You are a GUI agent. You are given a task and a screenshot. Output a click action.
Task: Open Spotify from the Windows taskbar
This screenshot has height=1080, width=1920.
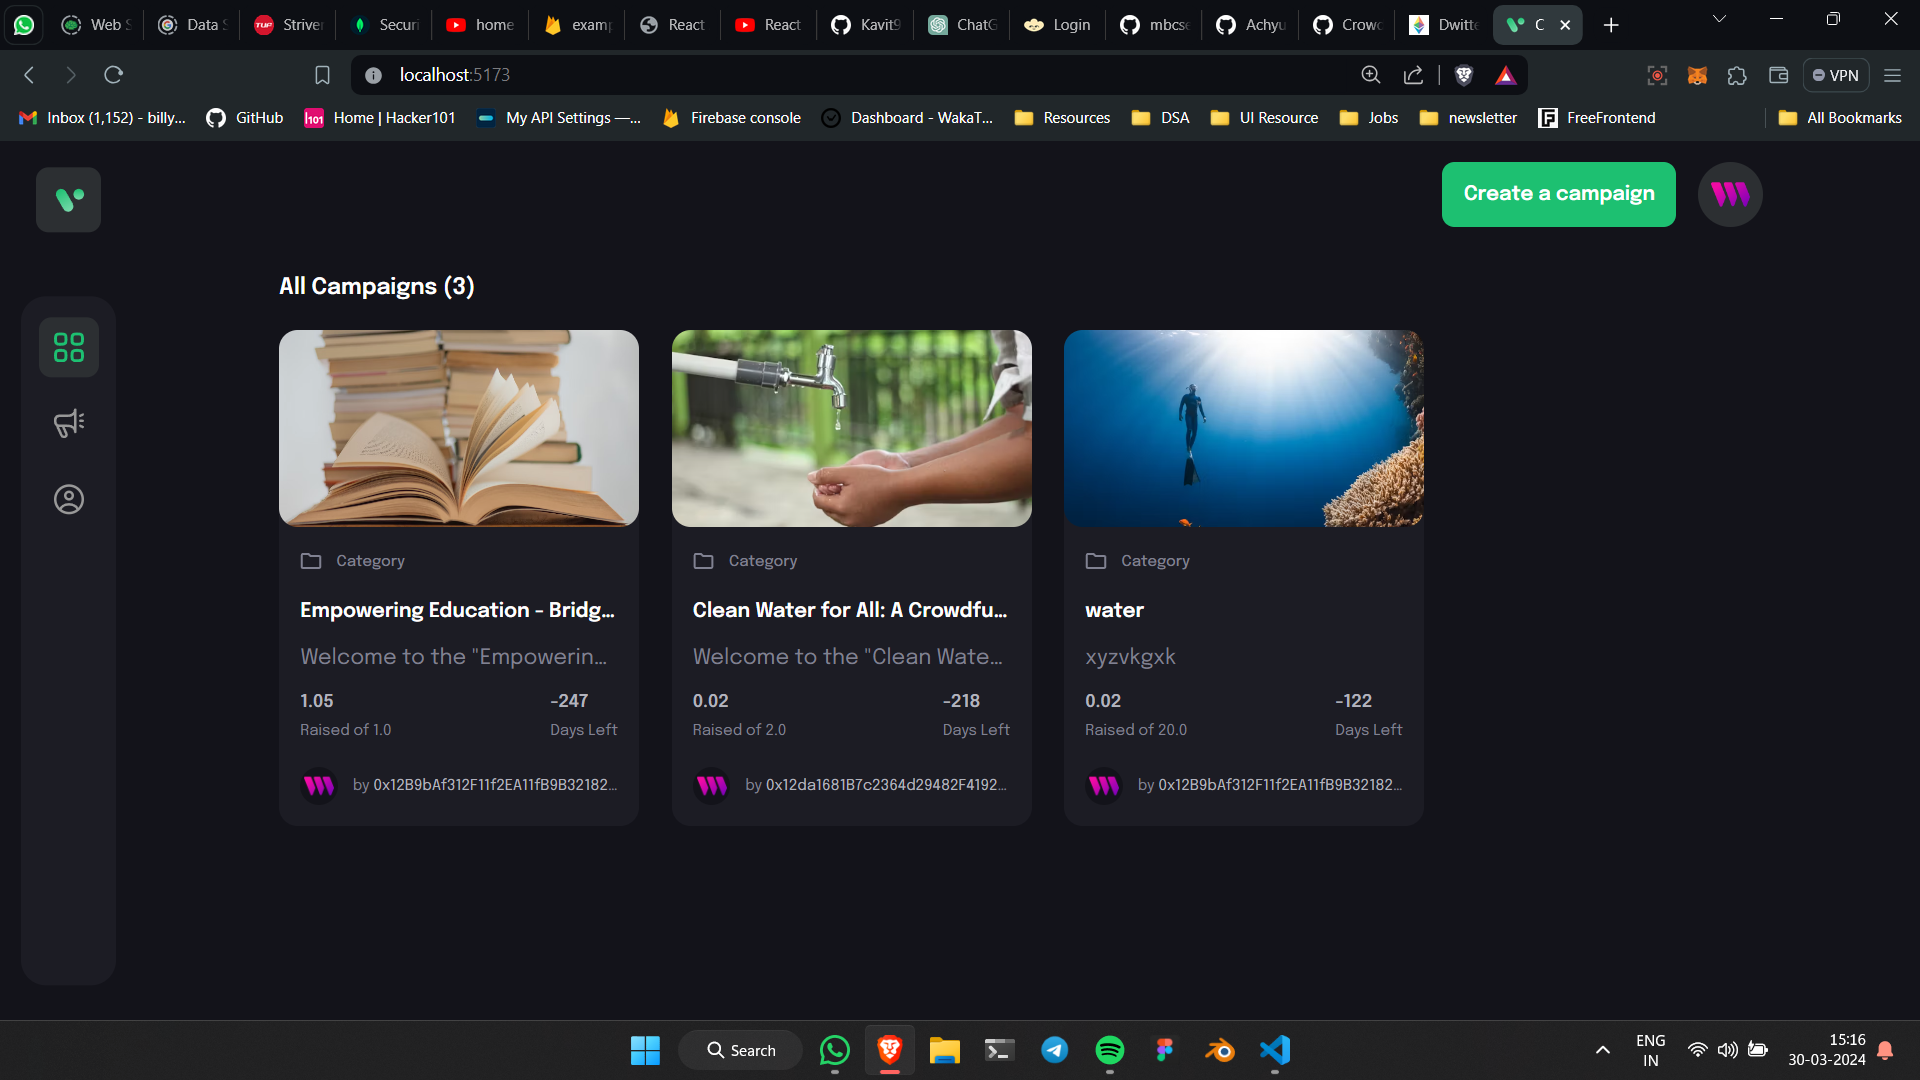(1109, 1050)
